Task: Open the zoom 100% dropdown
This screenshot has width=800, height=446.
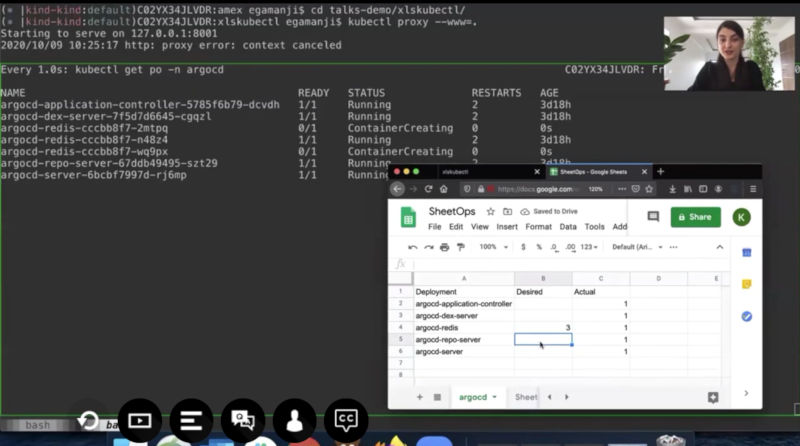Action: [x=493, y=247]
